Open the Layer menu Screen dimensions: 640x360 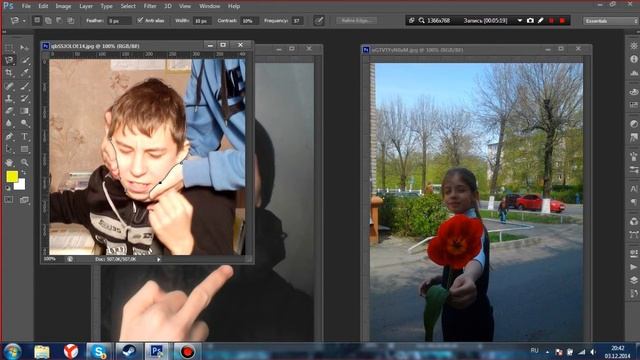click(86, 6)
